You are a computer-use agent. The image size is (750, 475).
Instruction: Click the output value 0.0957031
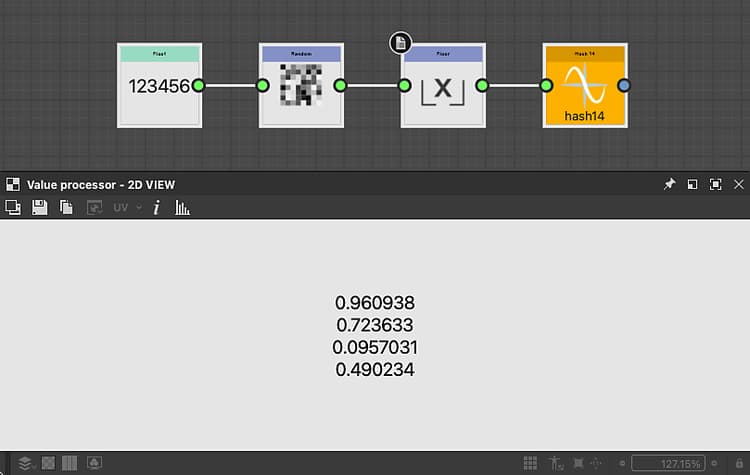(375, 347)
